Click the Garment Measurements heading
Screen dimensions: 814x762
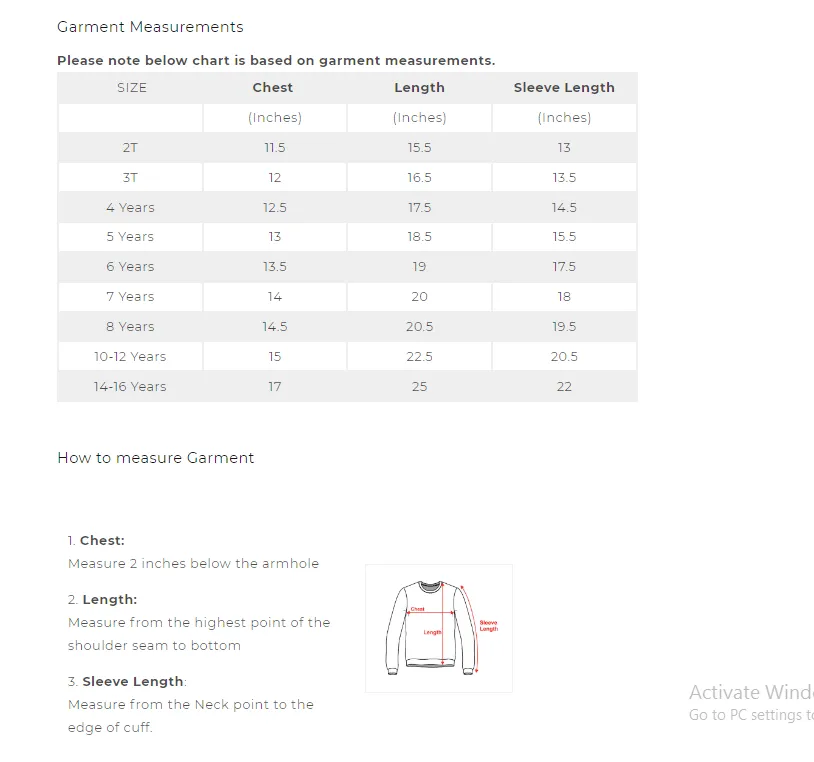pyautogui.click(x=150, y=27)
